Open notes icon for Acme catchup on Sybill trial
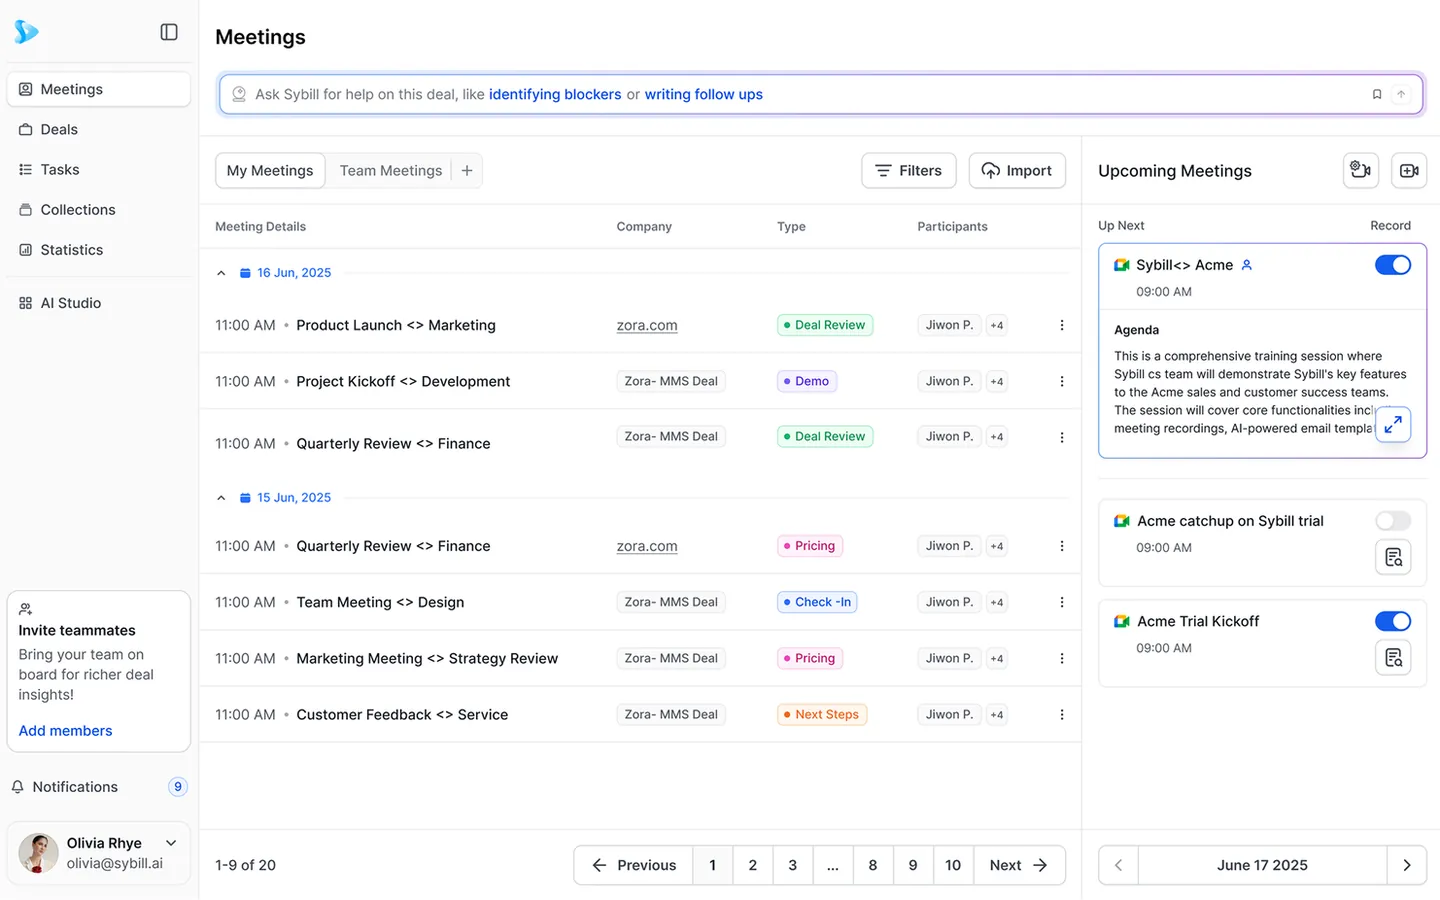Viewport: 1440px width, 900px height. click(1393, 557)
